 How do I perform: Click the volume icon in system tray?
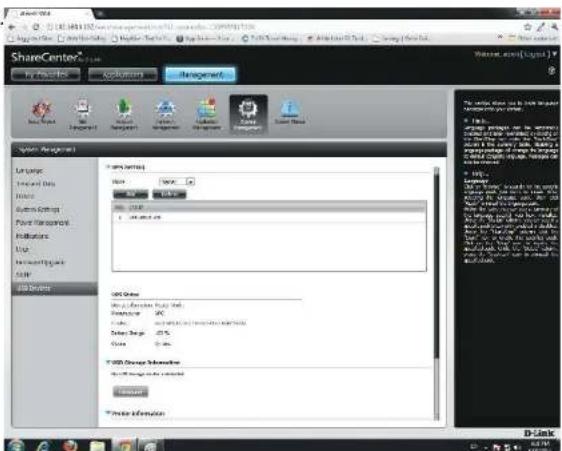pyautogui.click(x=517, y=447)
